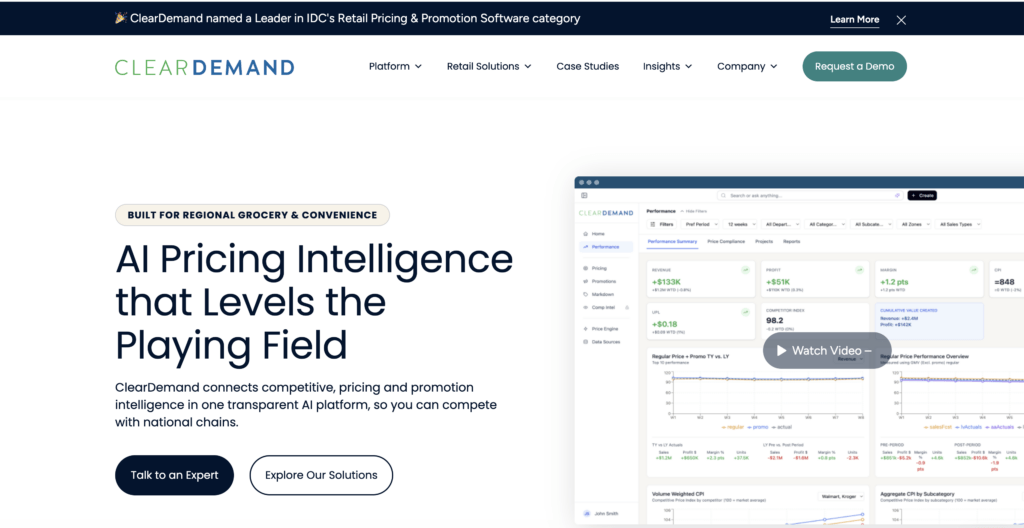Open the All Departments filter dropdown

(x=781, y=224)
